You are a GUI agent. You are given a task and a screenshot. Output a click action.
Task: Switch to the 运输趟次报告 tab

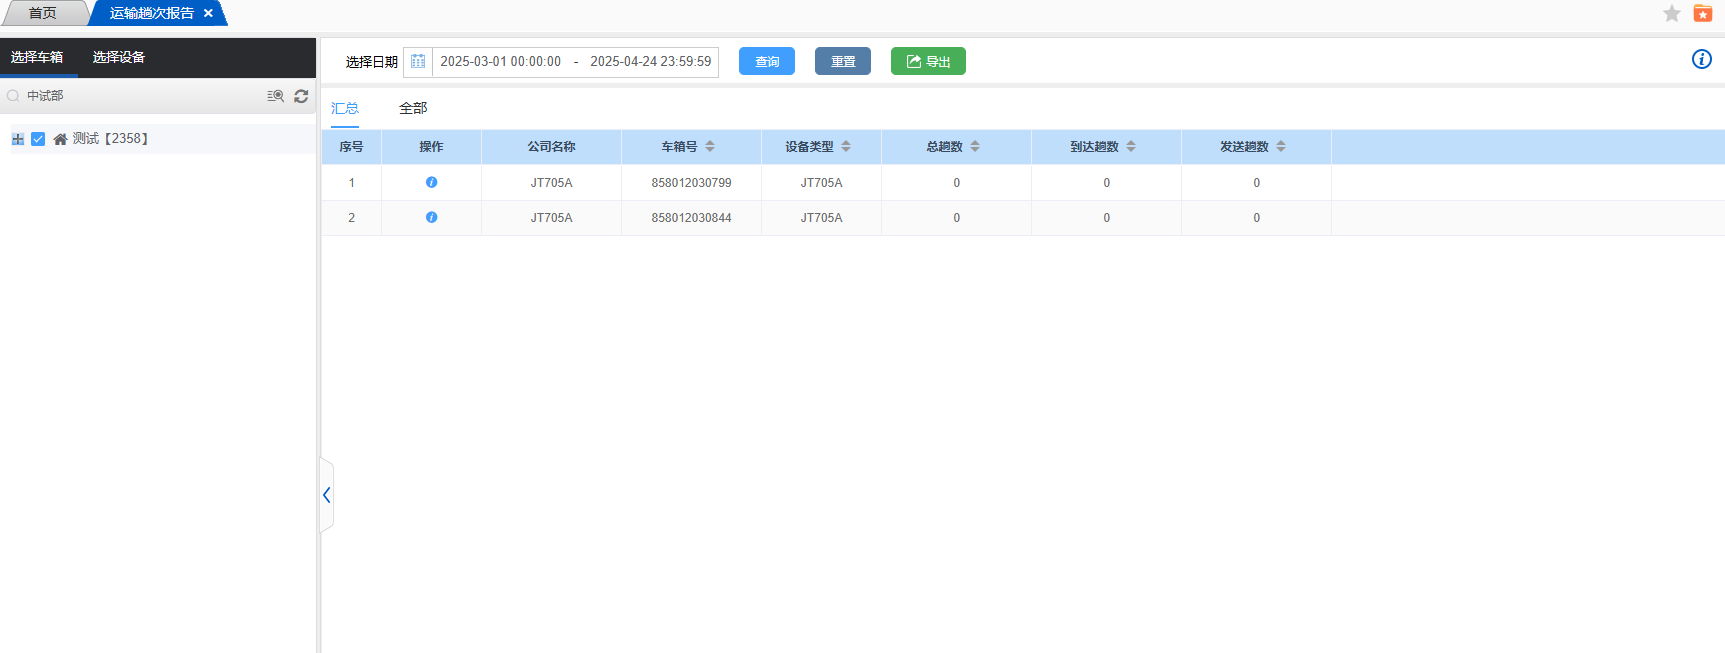click(152, 13)
